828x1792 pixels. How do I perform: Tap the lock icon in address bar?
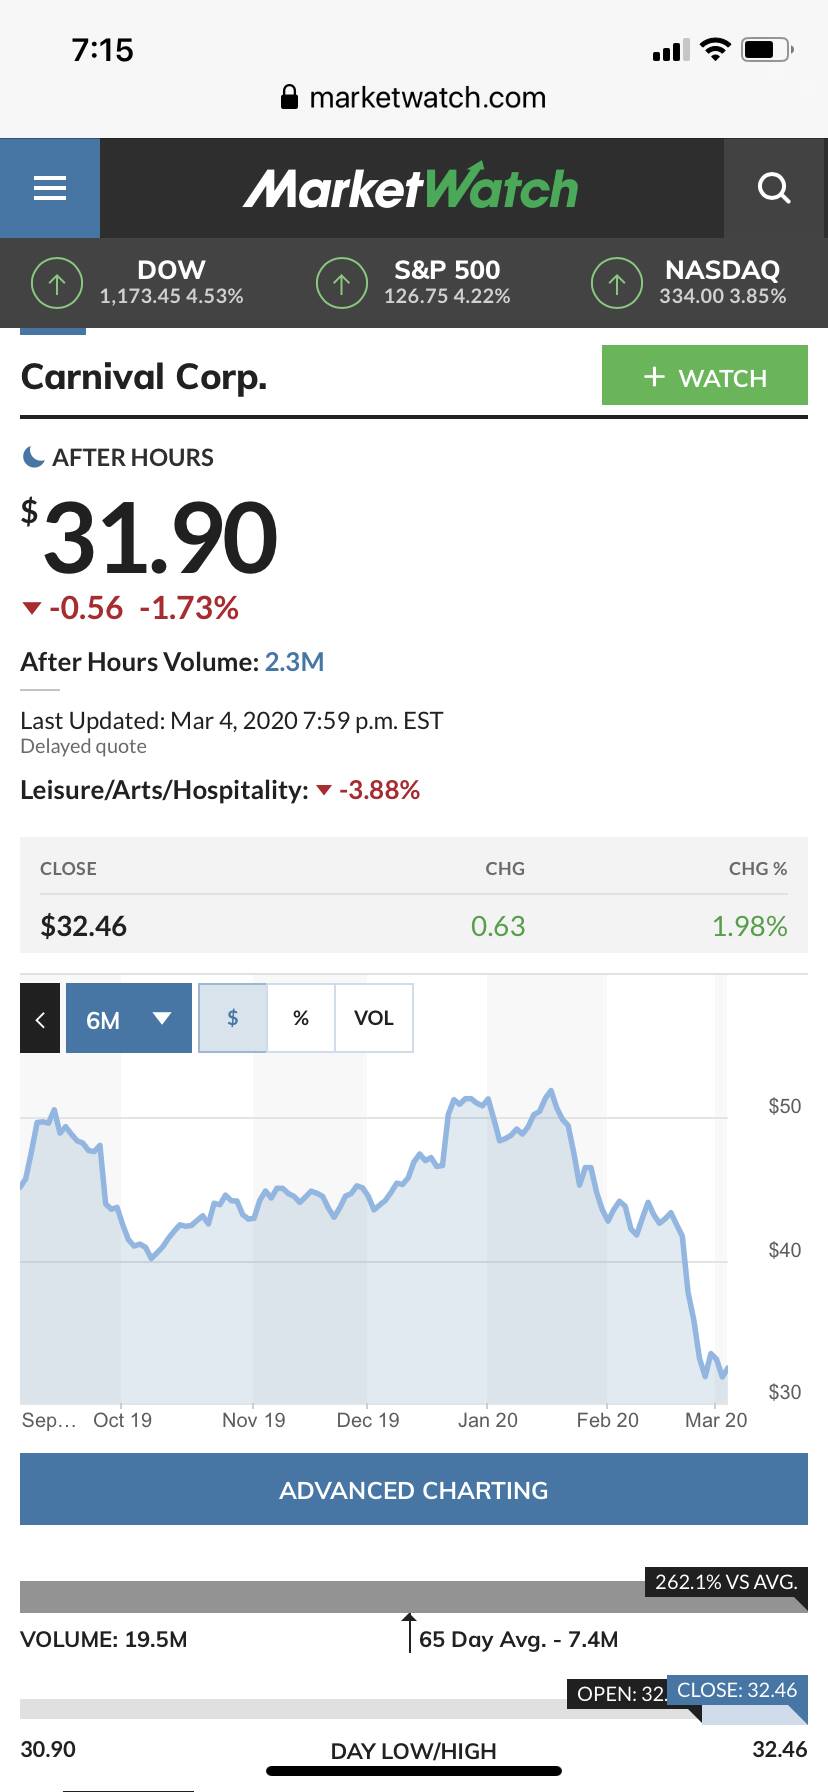(289, 97)
